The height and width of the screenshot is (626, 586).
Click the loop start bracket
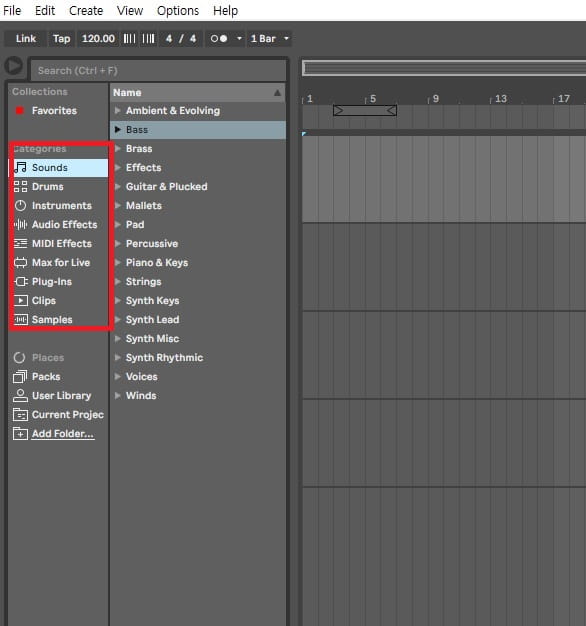coord(338,111)
